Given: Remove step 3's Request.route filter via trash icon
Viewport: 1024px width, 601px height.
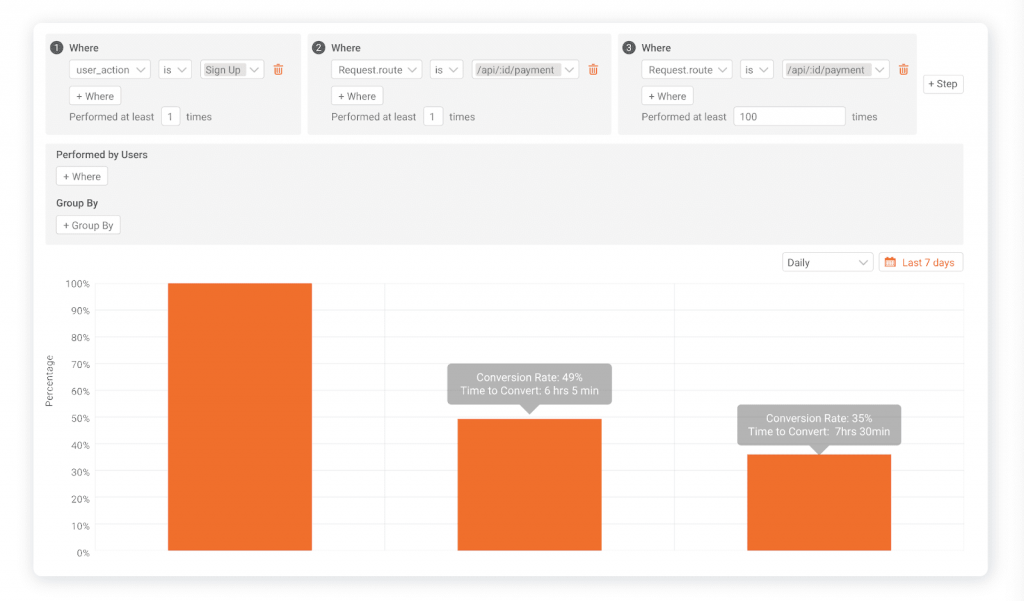Looking at the screenshot, I should pyautogui.click(x=903, y=69).
